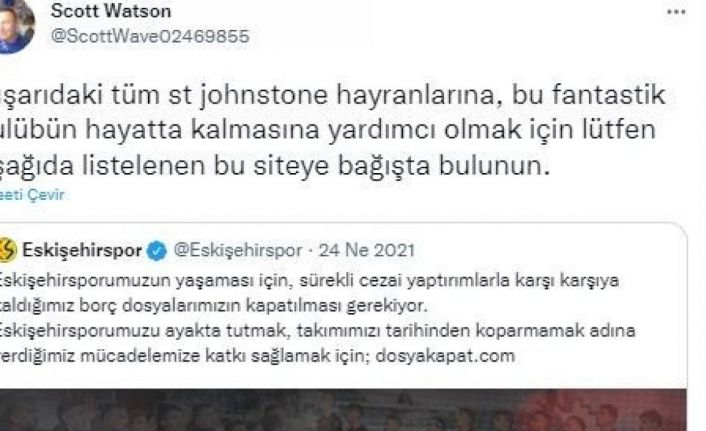Click the @Eskişehirspor handle in the quoted tweet
Screen dimensions: 706x431
click(238, 250)
